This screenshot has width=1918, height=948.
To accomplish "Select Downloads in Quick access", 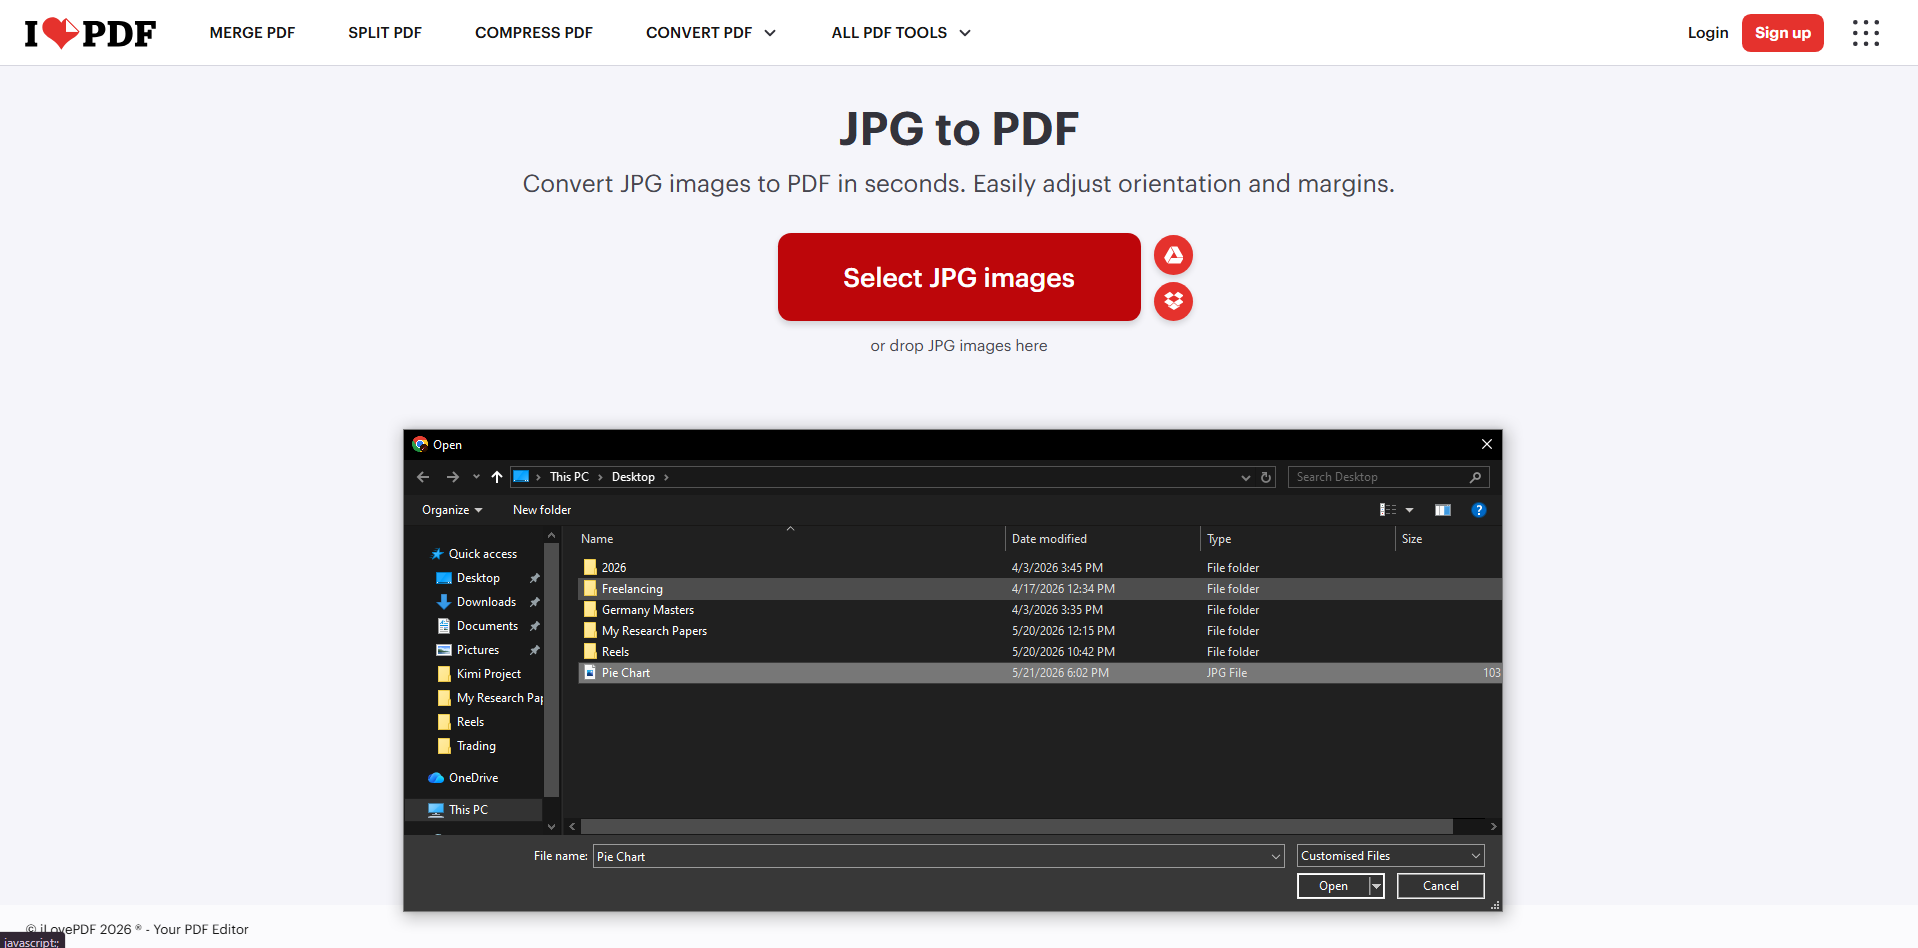I will click(x=486, y=602).
